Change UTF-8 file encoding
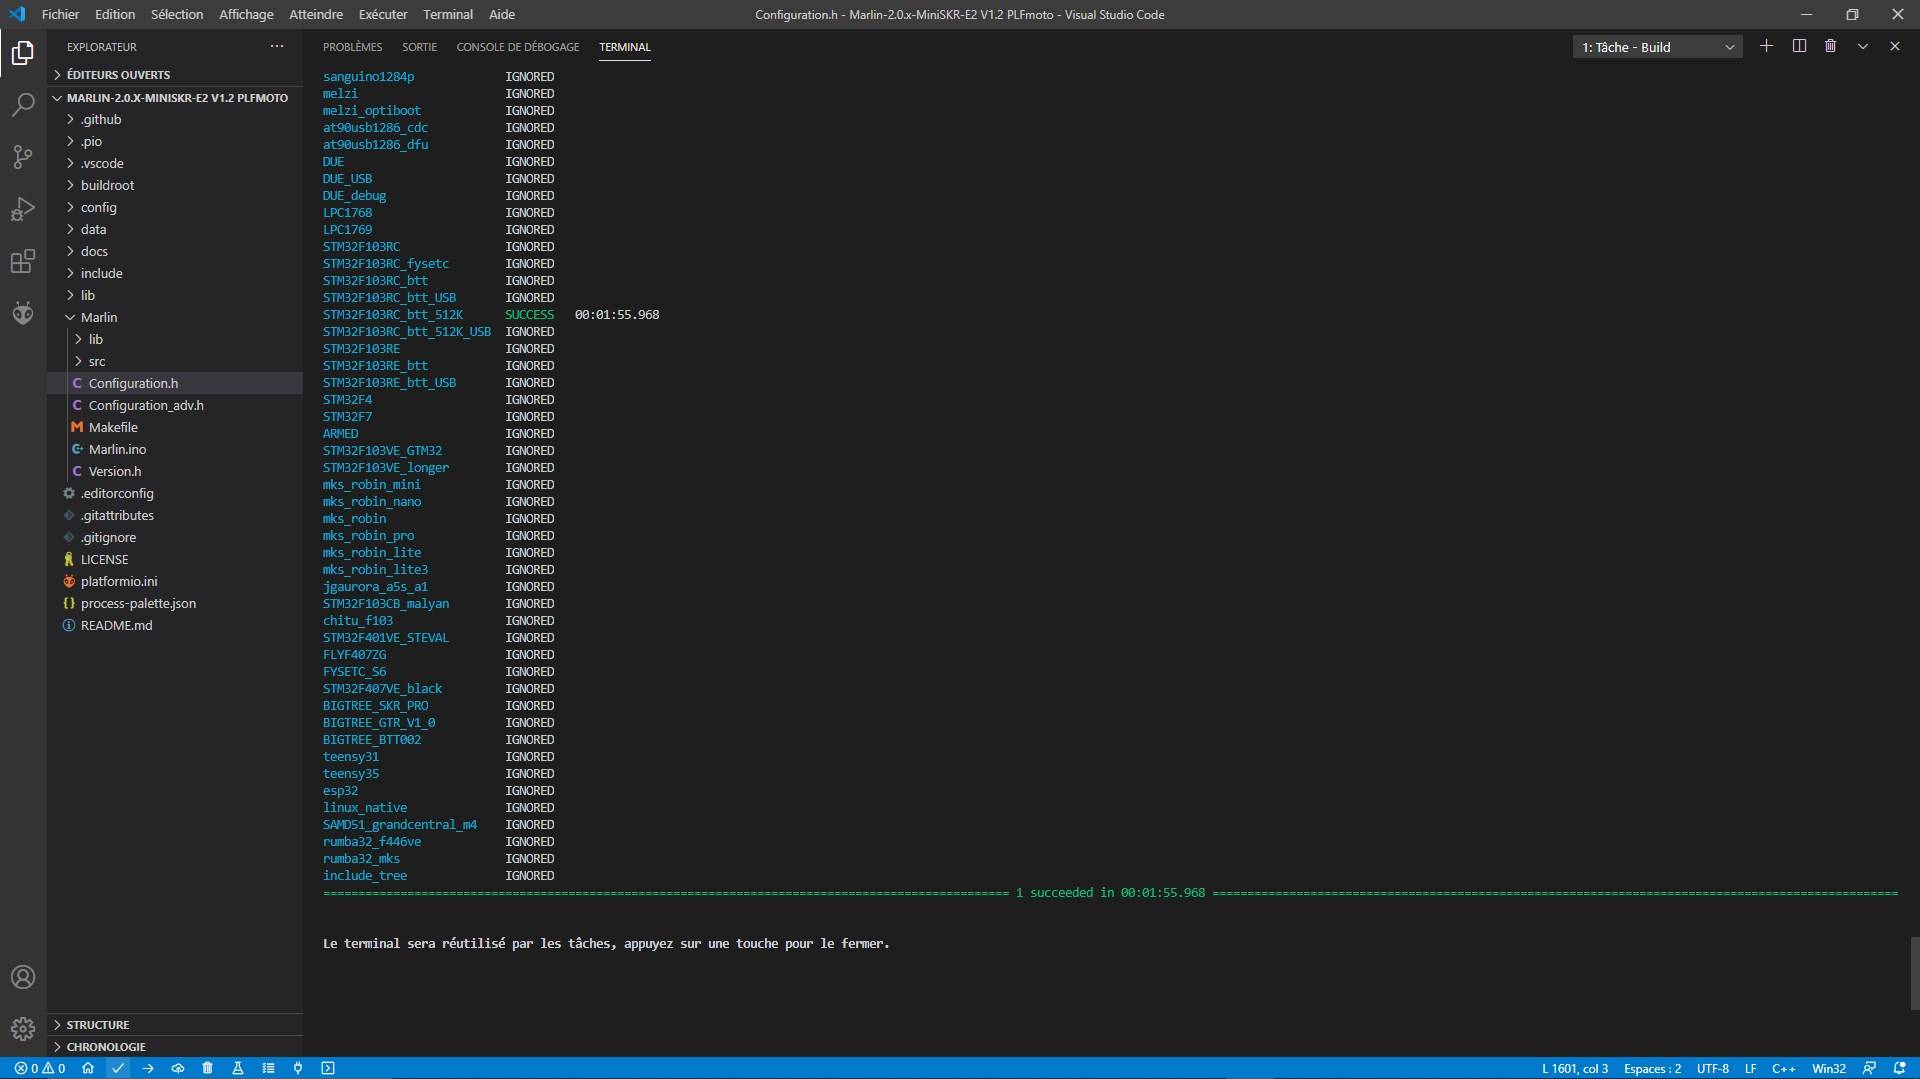1920x1079 pixels. click(1713, 1068)
